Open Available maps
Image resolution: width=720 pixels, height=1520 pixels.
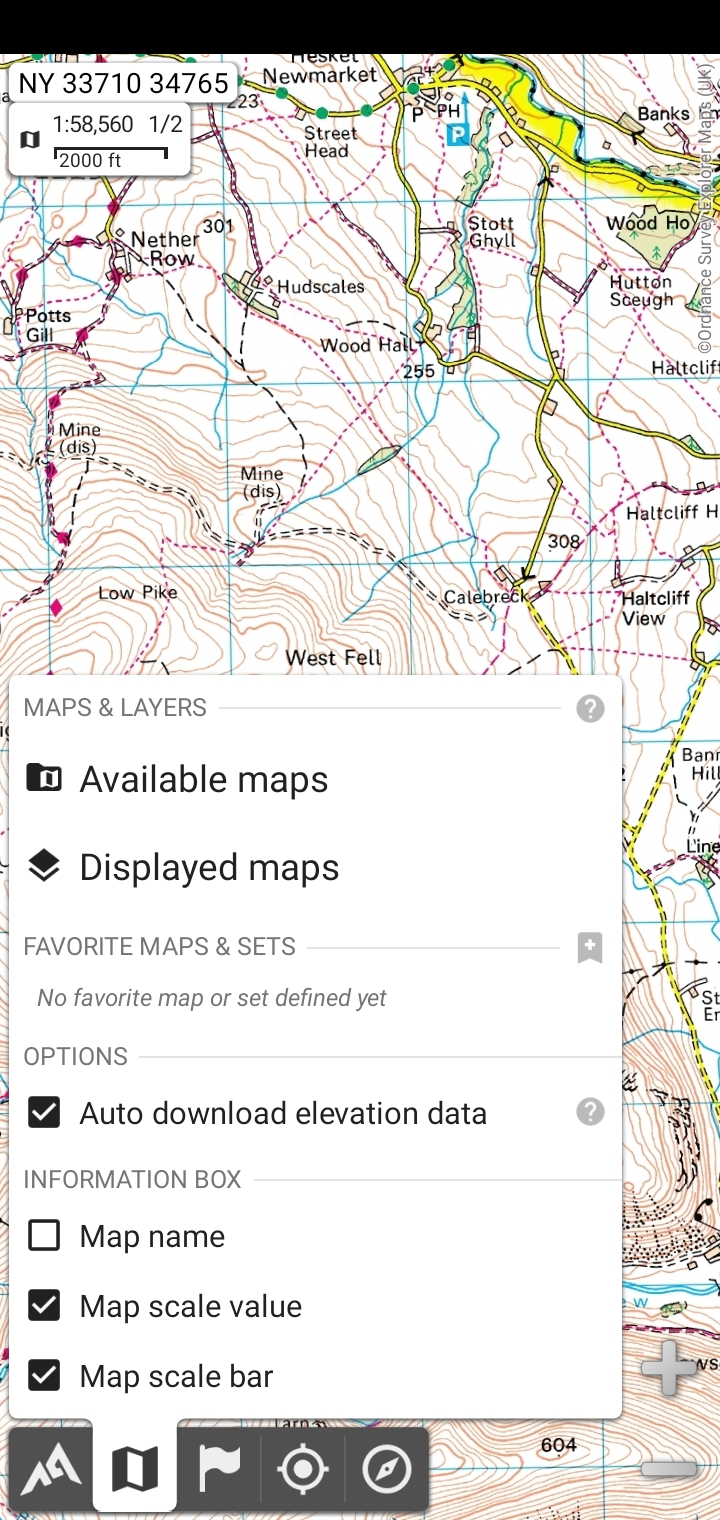pos(204,779)
